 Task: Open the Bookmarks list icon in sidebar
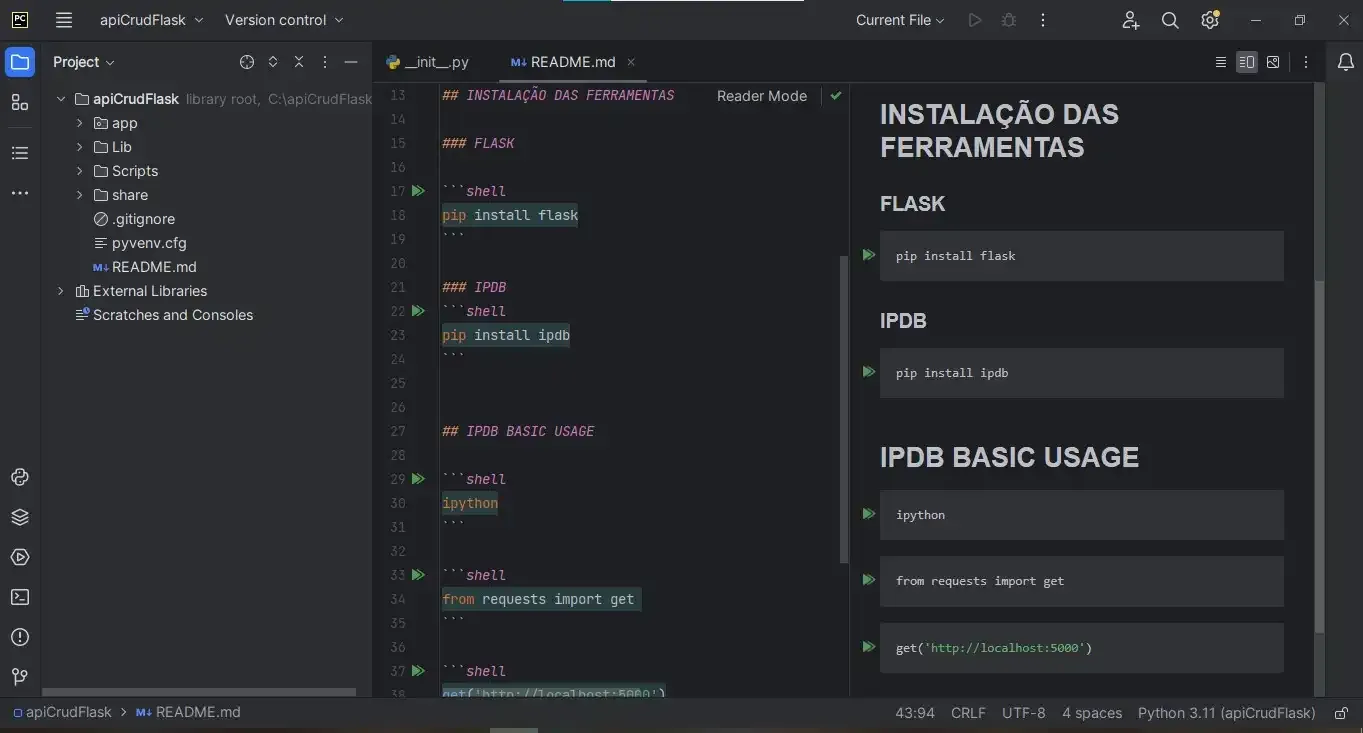pos(20,153)
